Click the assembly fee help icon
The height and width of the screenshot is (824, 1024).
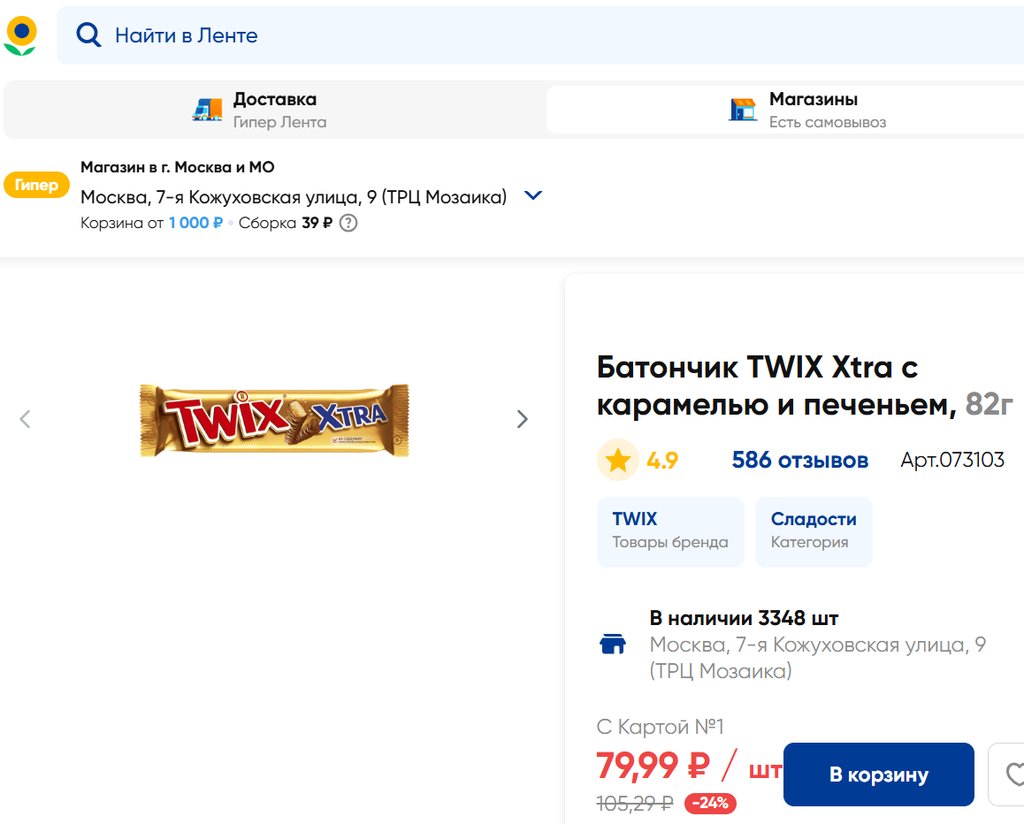click(x=348, y=223)
